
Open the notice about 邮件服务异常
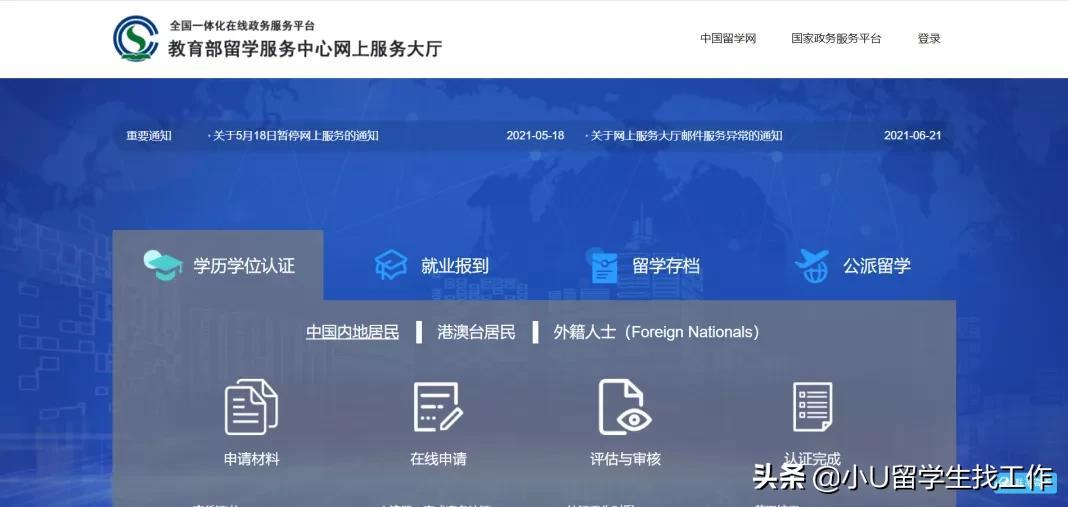(x=685, y=136)
